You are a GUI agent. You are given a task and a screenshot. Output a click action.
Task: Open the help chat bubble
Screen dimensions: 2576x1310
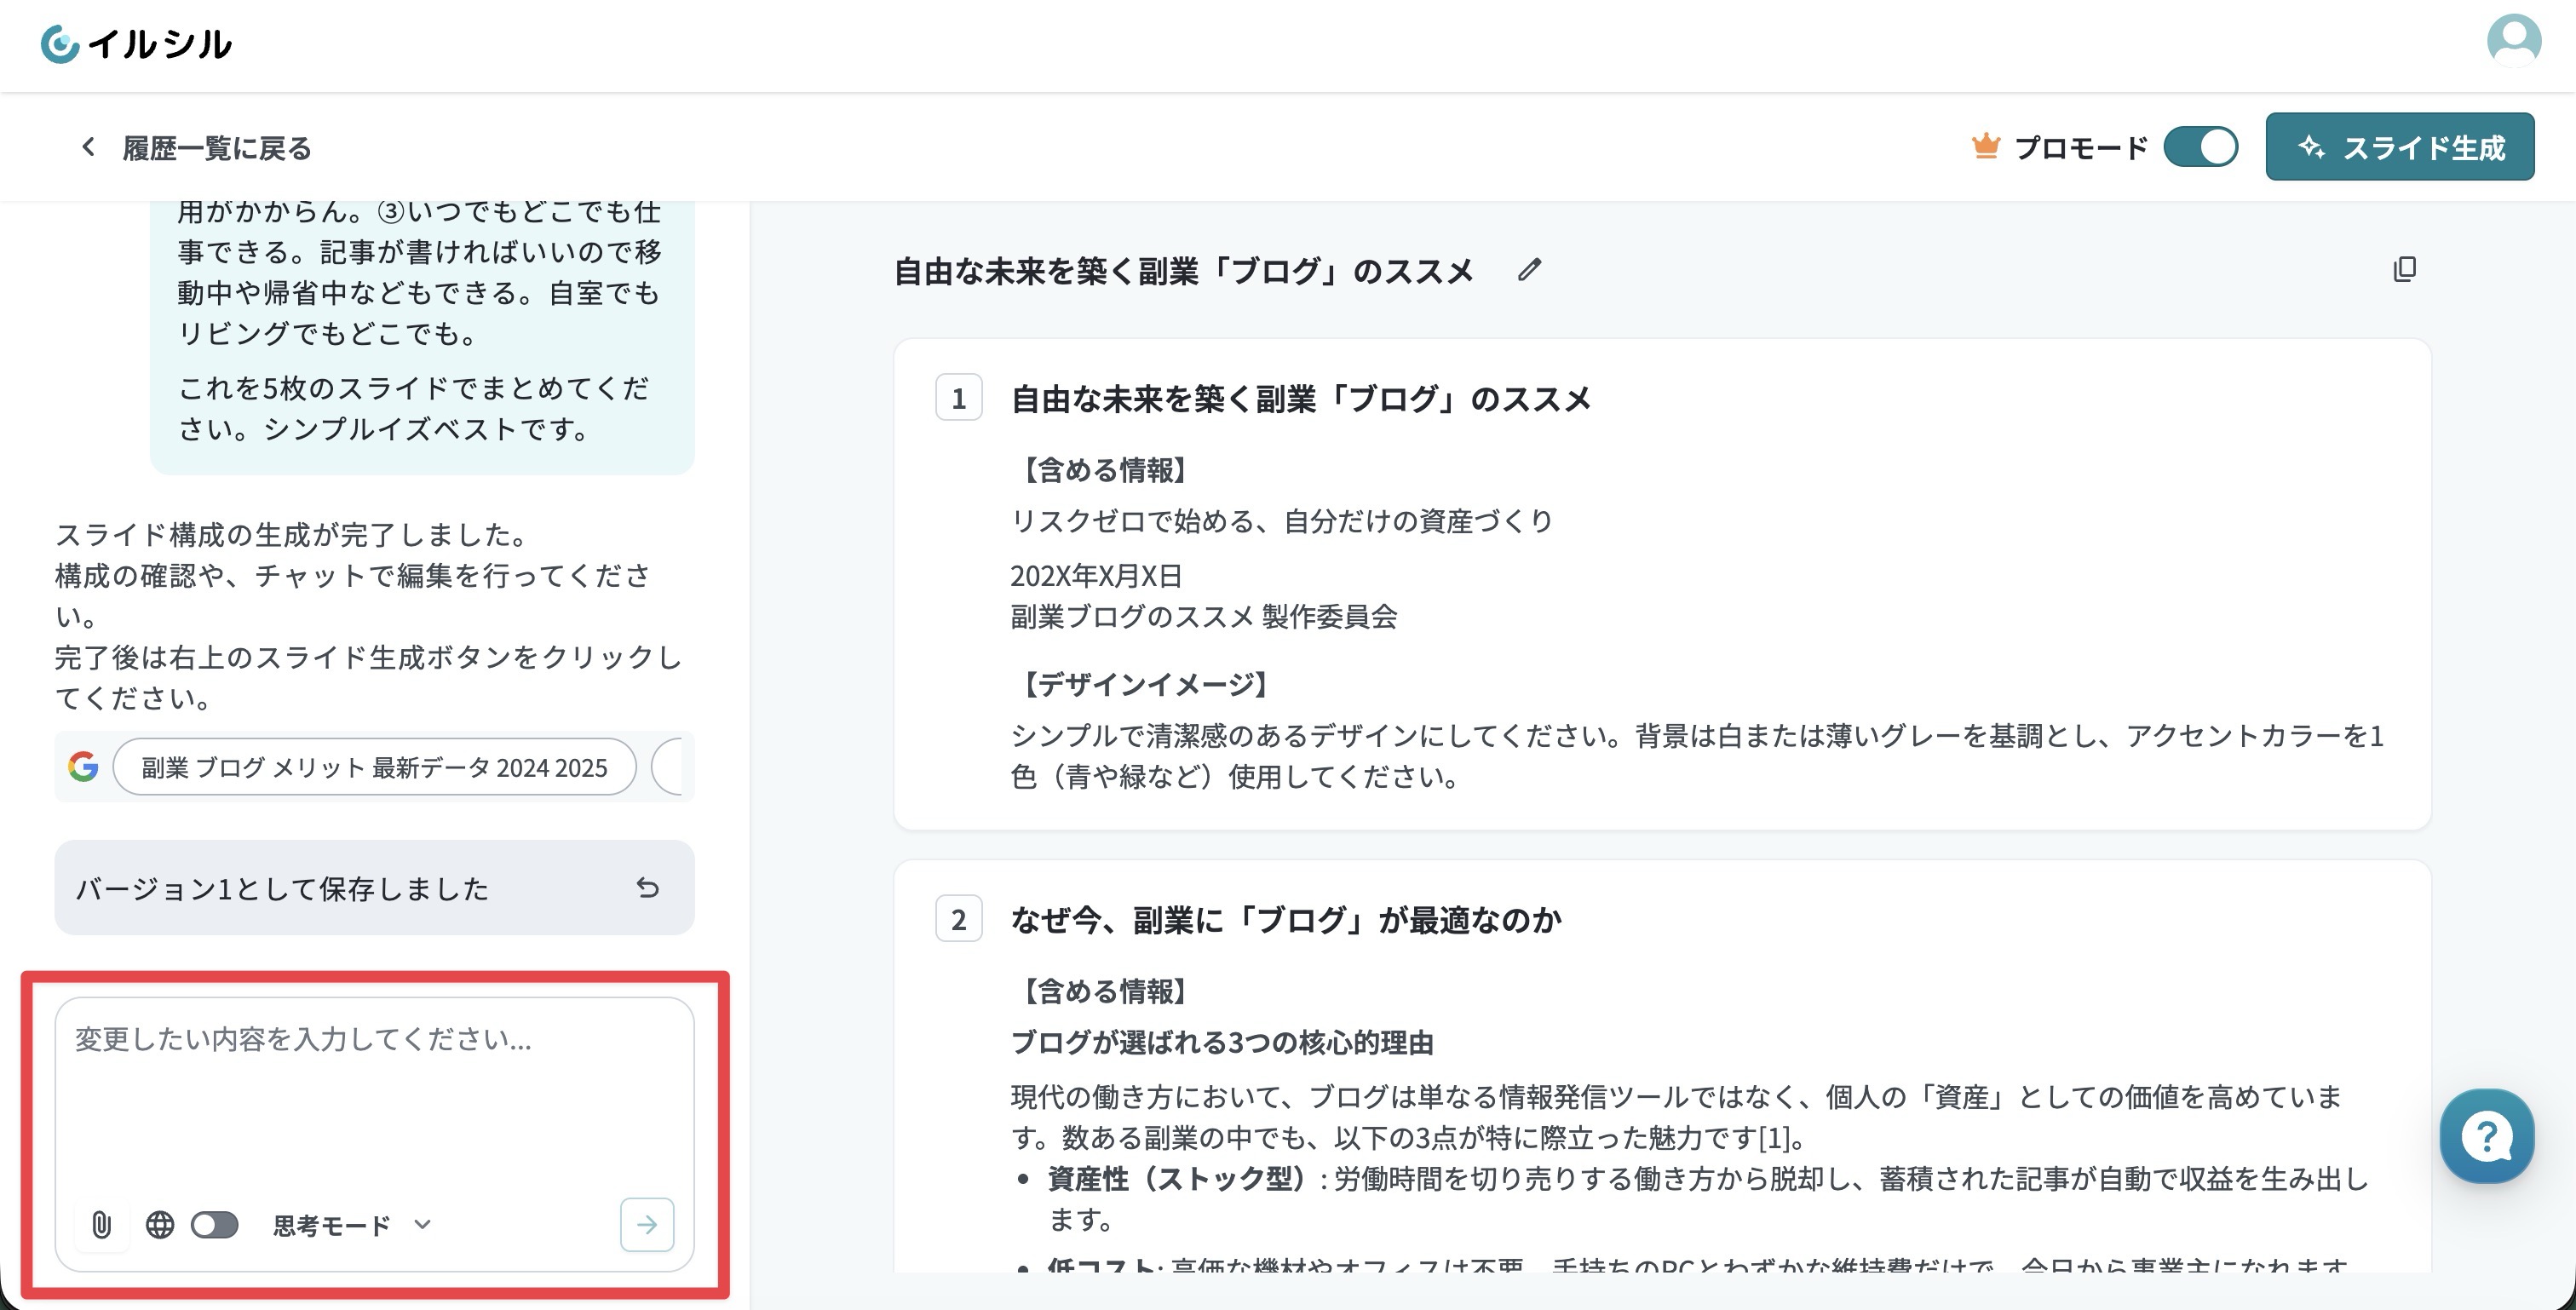(2487, 1136)
